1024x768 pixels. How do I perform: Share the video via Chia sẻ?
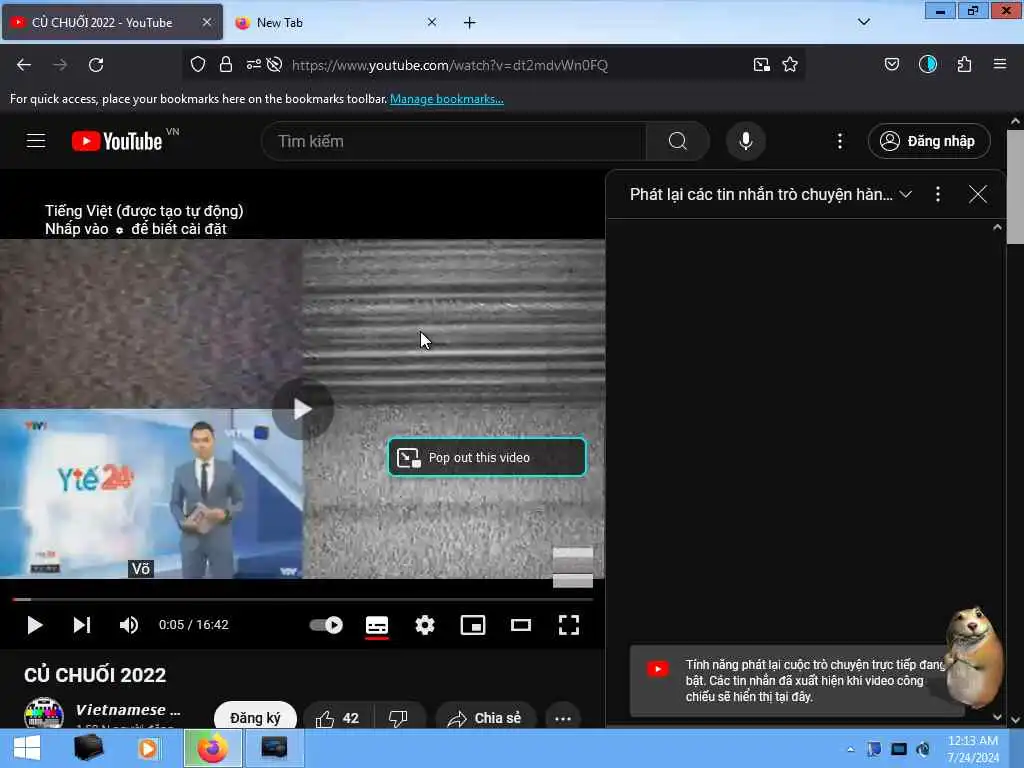point(485,718)
